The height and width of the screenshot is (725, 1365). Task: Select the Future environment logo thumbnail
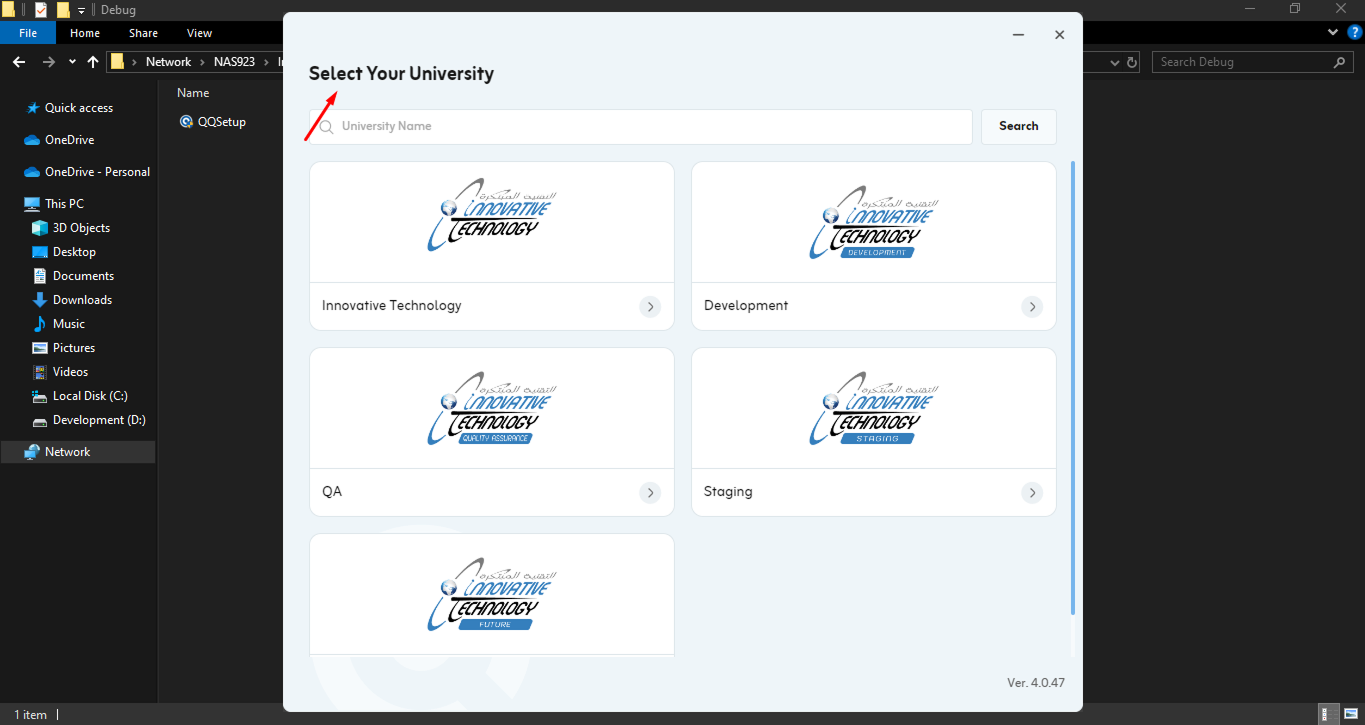492,595
